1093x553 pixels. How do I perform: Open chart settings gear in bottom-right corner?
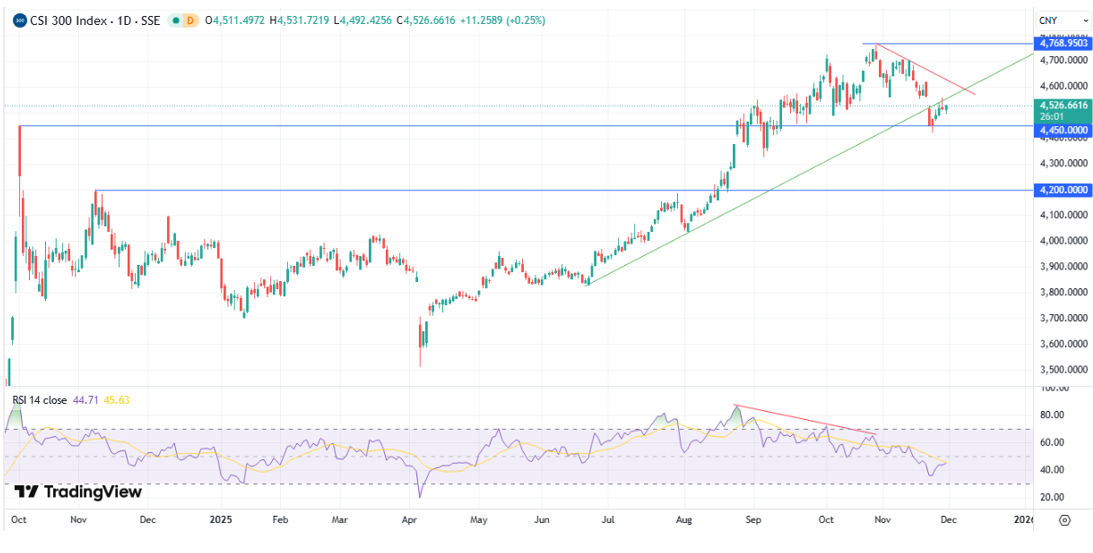1064,520
